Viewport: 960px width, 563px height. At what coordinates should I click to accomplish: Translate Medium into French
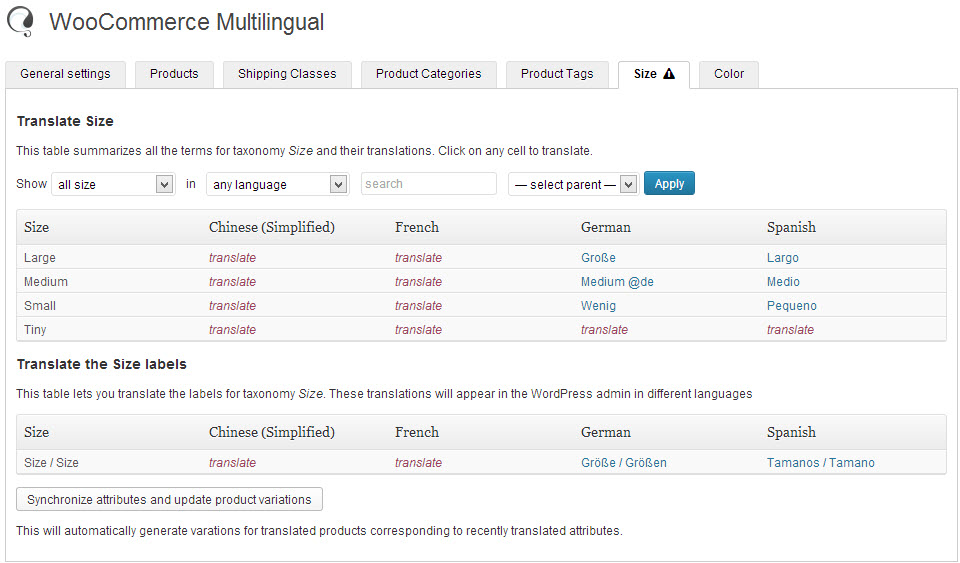419,282
